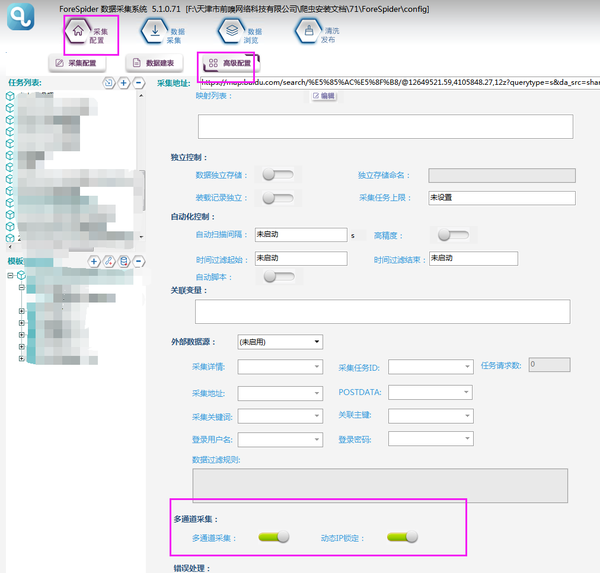Switch to the 数据建表 sub-tab
The height and width of the screenshot is (573, 600).
pos(154,63)
